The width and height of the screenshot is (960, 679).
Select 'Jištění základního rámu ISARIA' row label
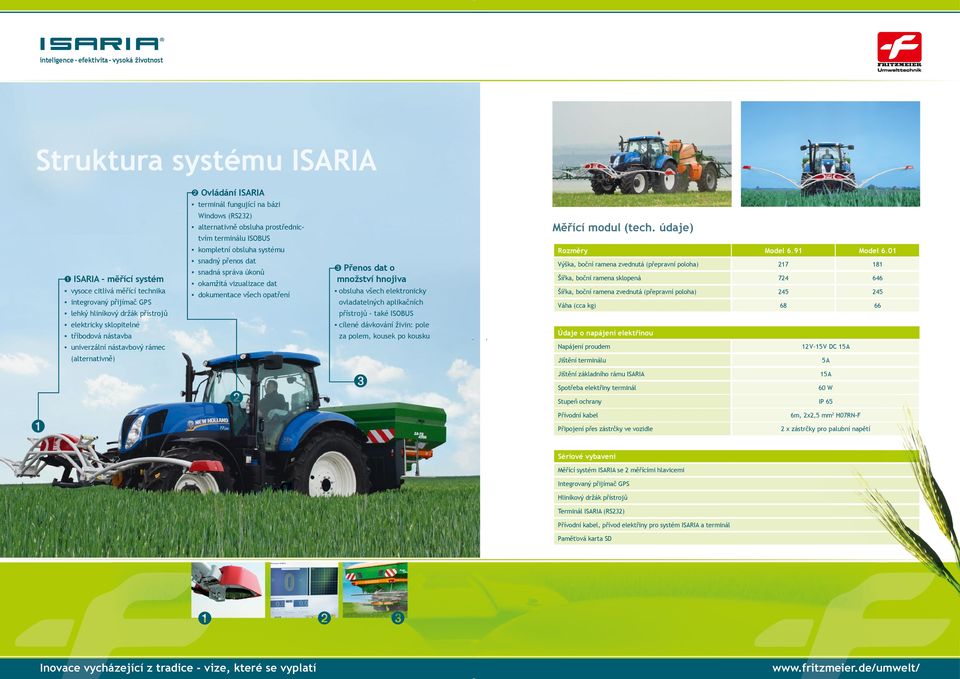pyautogui.click(x=601, y=374)
